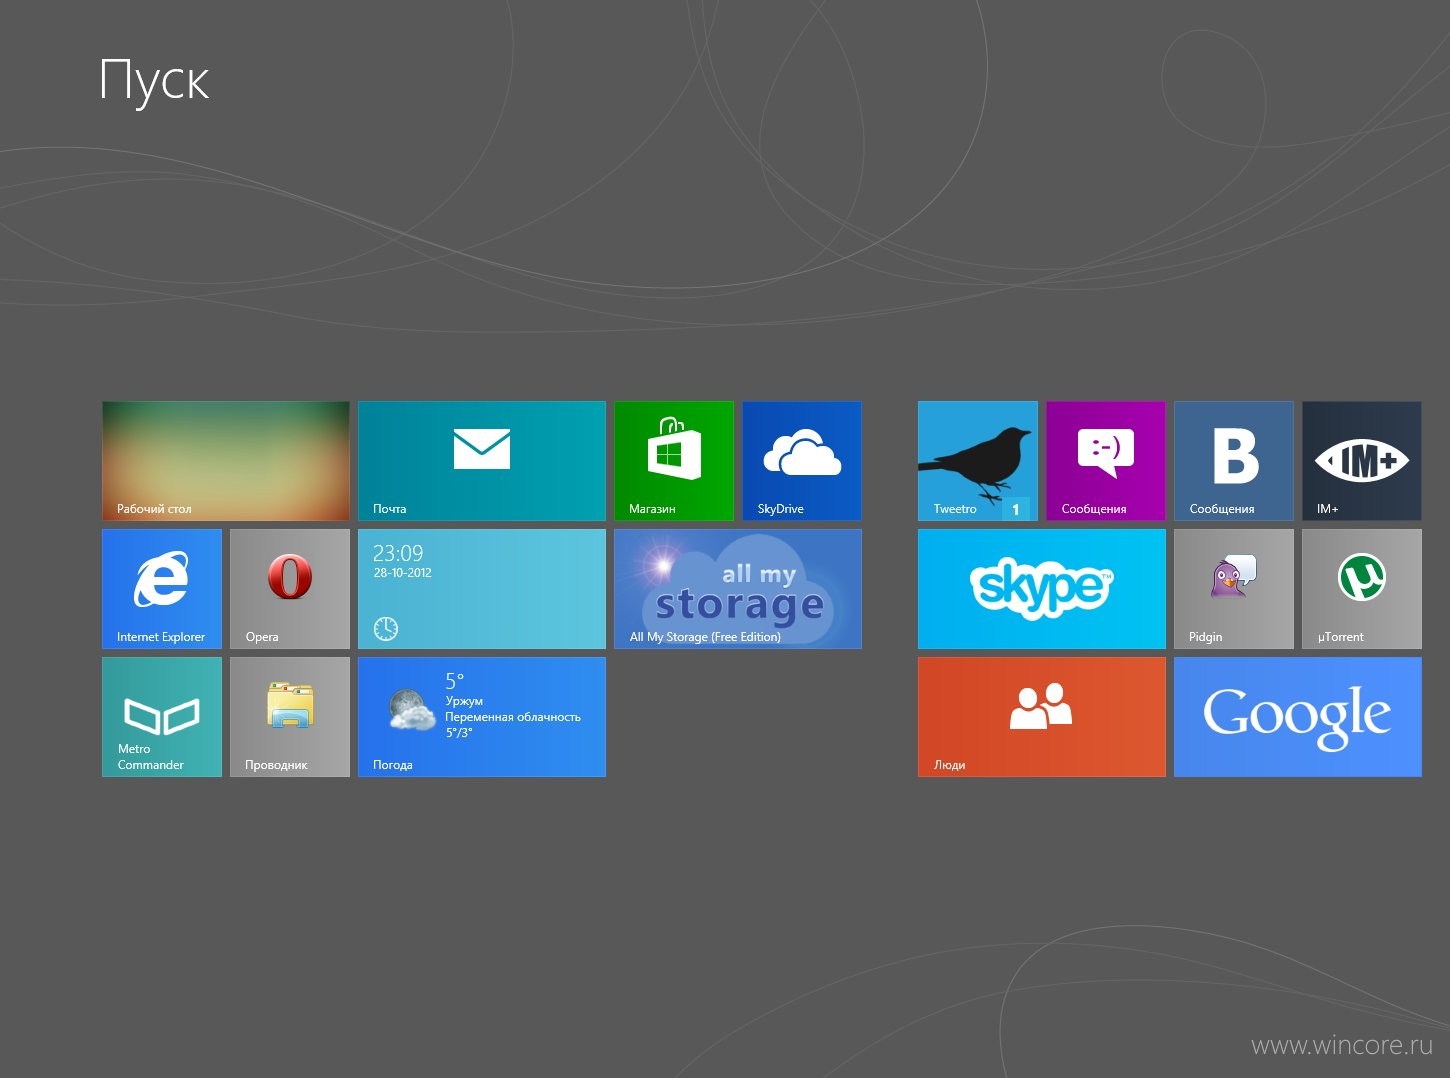Open the Почта mail tile

tap(482, 461)
